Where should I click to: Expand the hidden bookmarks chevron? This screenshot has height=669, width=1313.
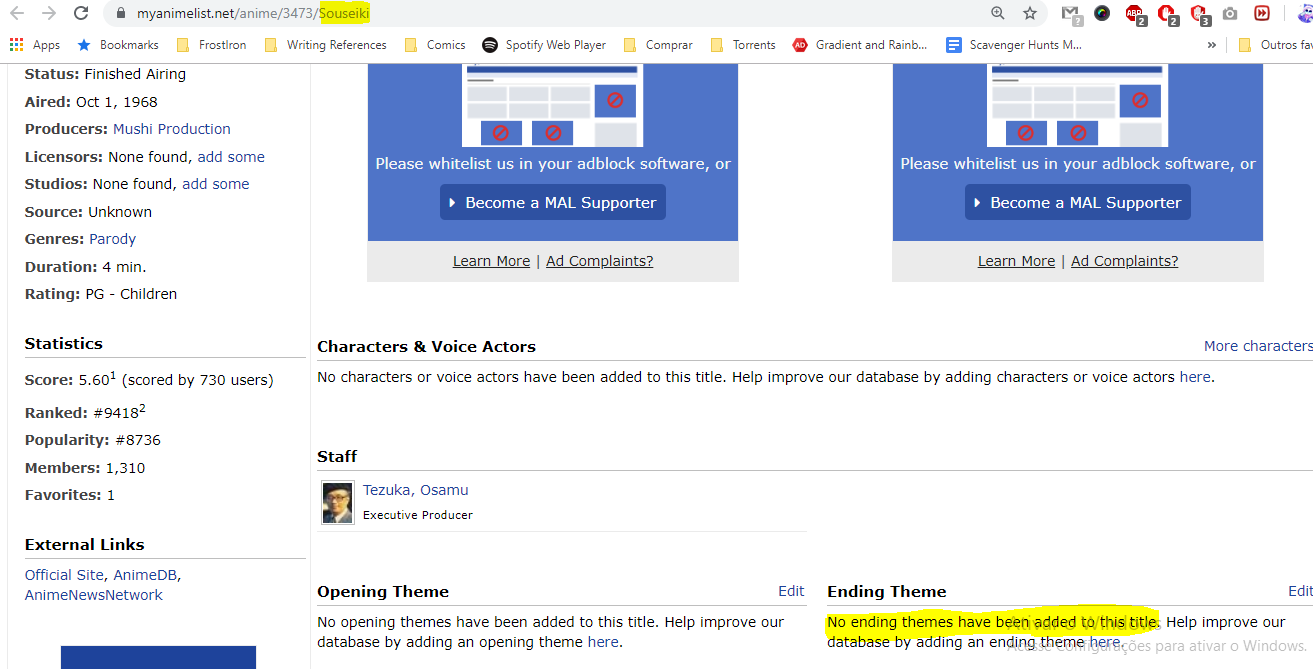pyautogui.click(x=1212, y=45)
